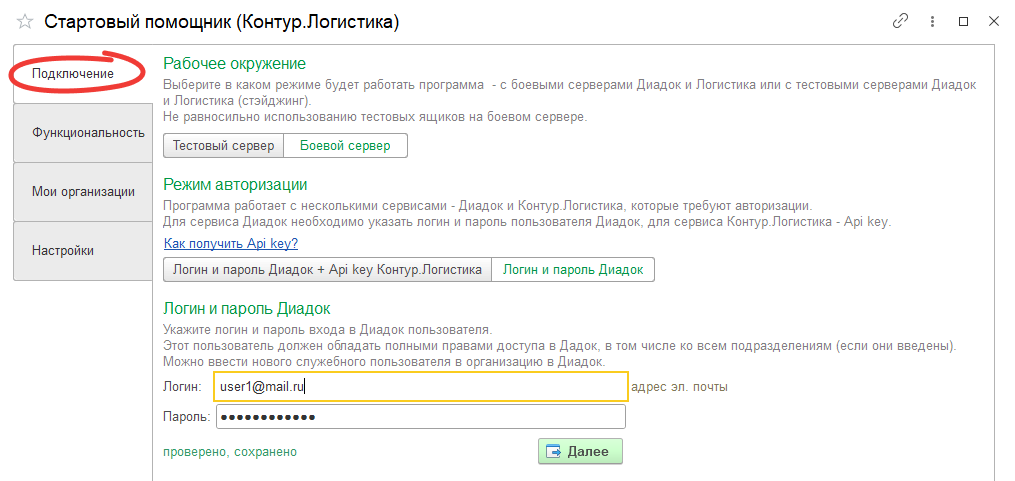Image resolution: width=1015 pixels, height=481 pixels.
Task: Go to the Мои организации tab
Action: point(83,192)
